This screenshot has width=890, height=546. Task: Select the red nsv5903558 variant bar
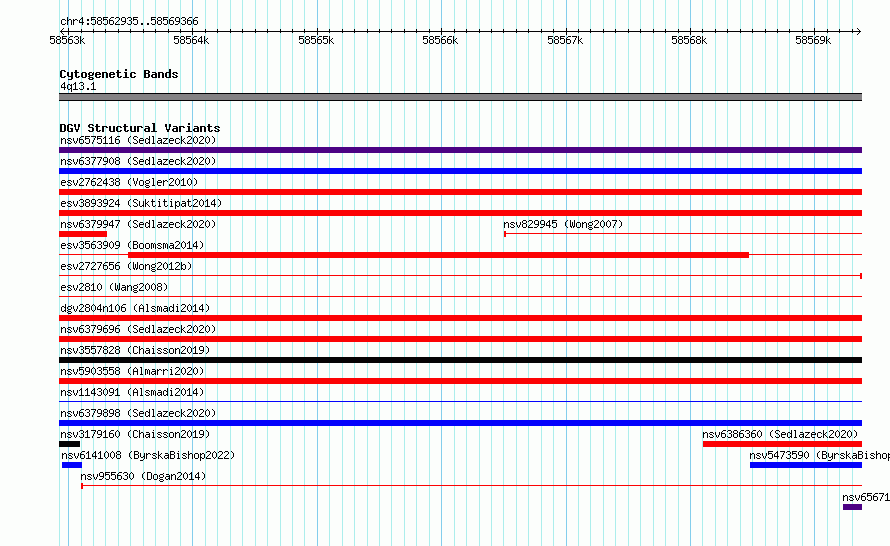[460, 381]
